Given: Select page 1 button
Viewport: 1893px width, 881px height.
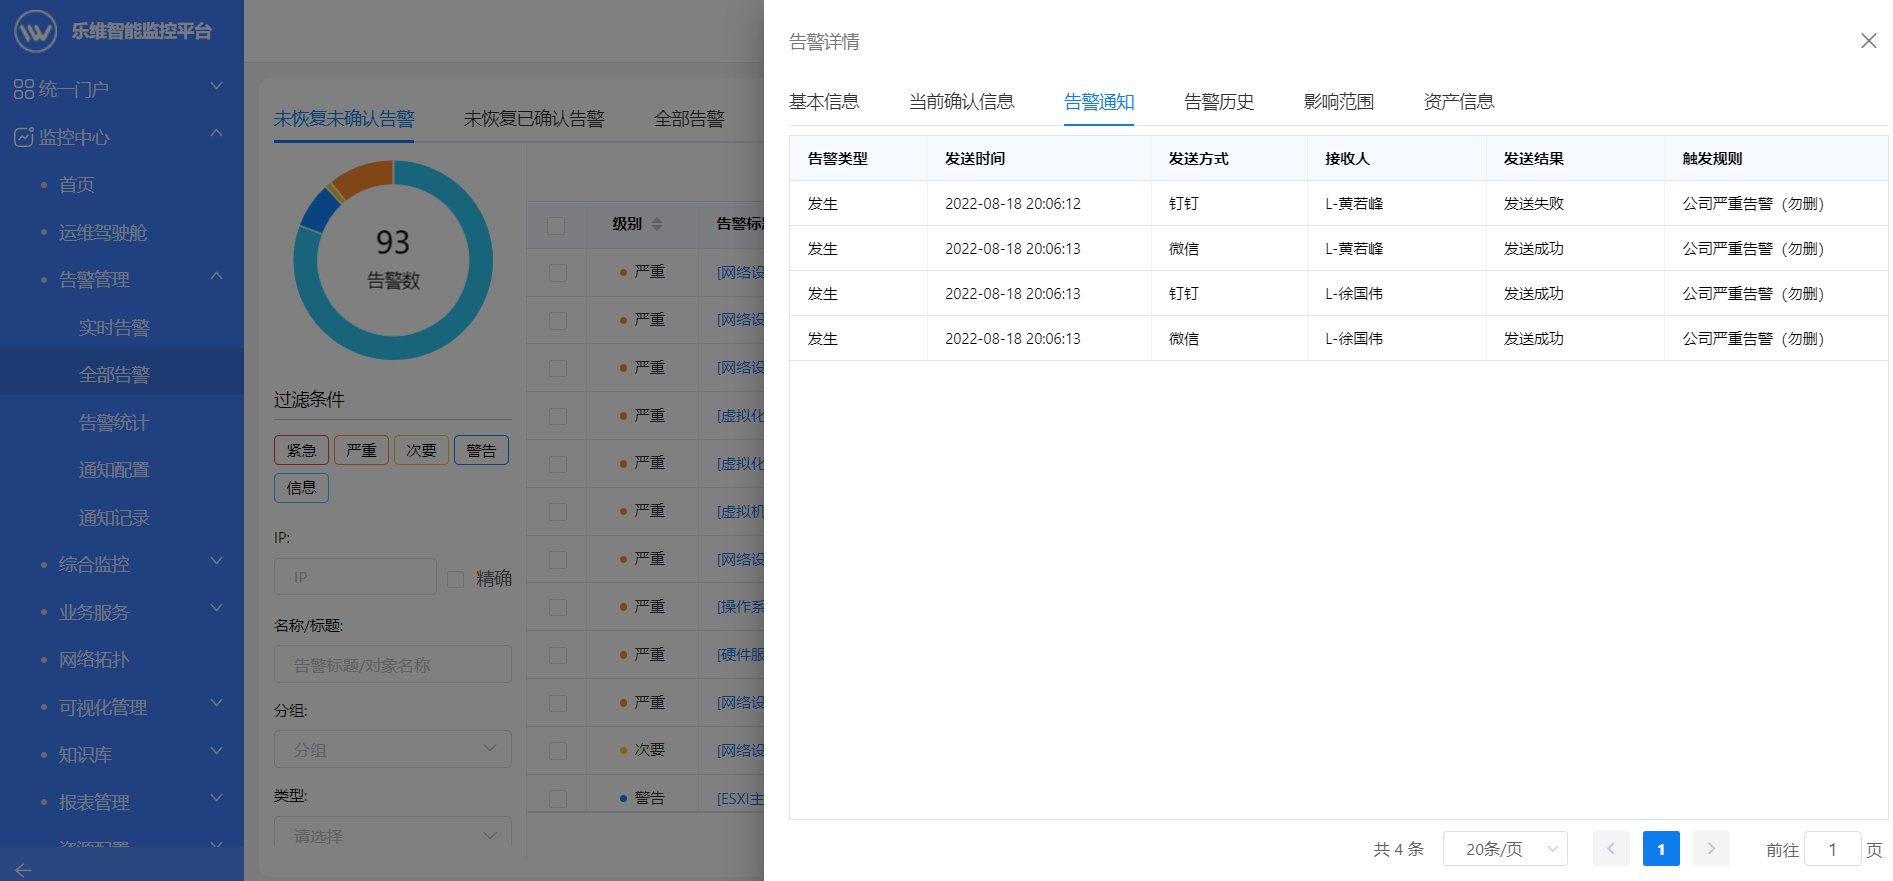Looking at the screenshot, I should click(1661, 849).
